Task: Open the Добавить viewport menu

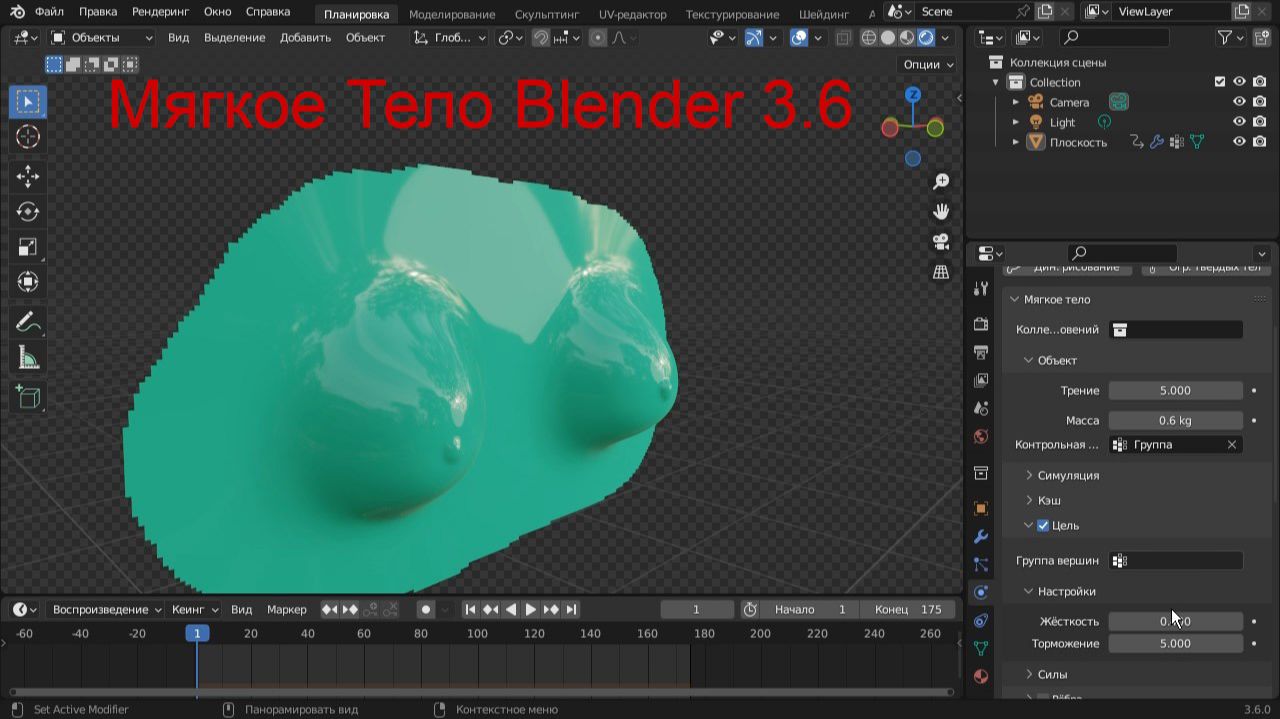Action: click(x=306, y=38)
